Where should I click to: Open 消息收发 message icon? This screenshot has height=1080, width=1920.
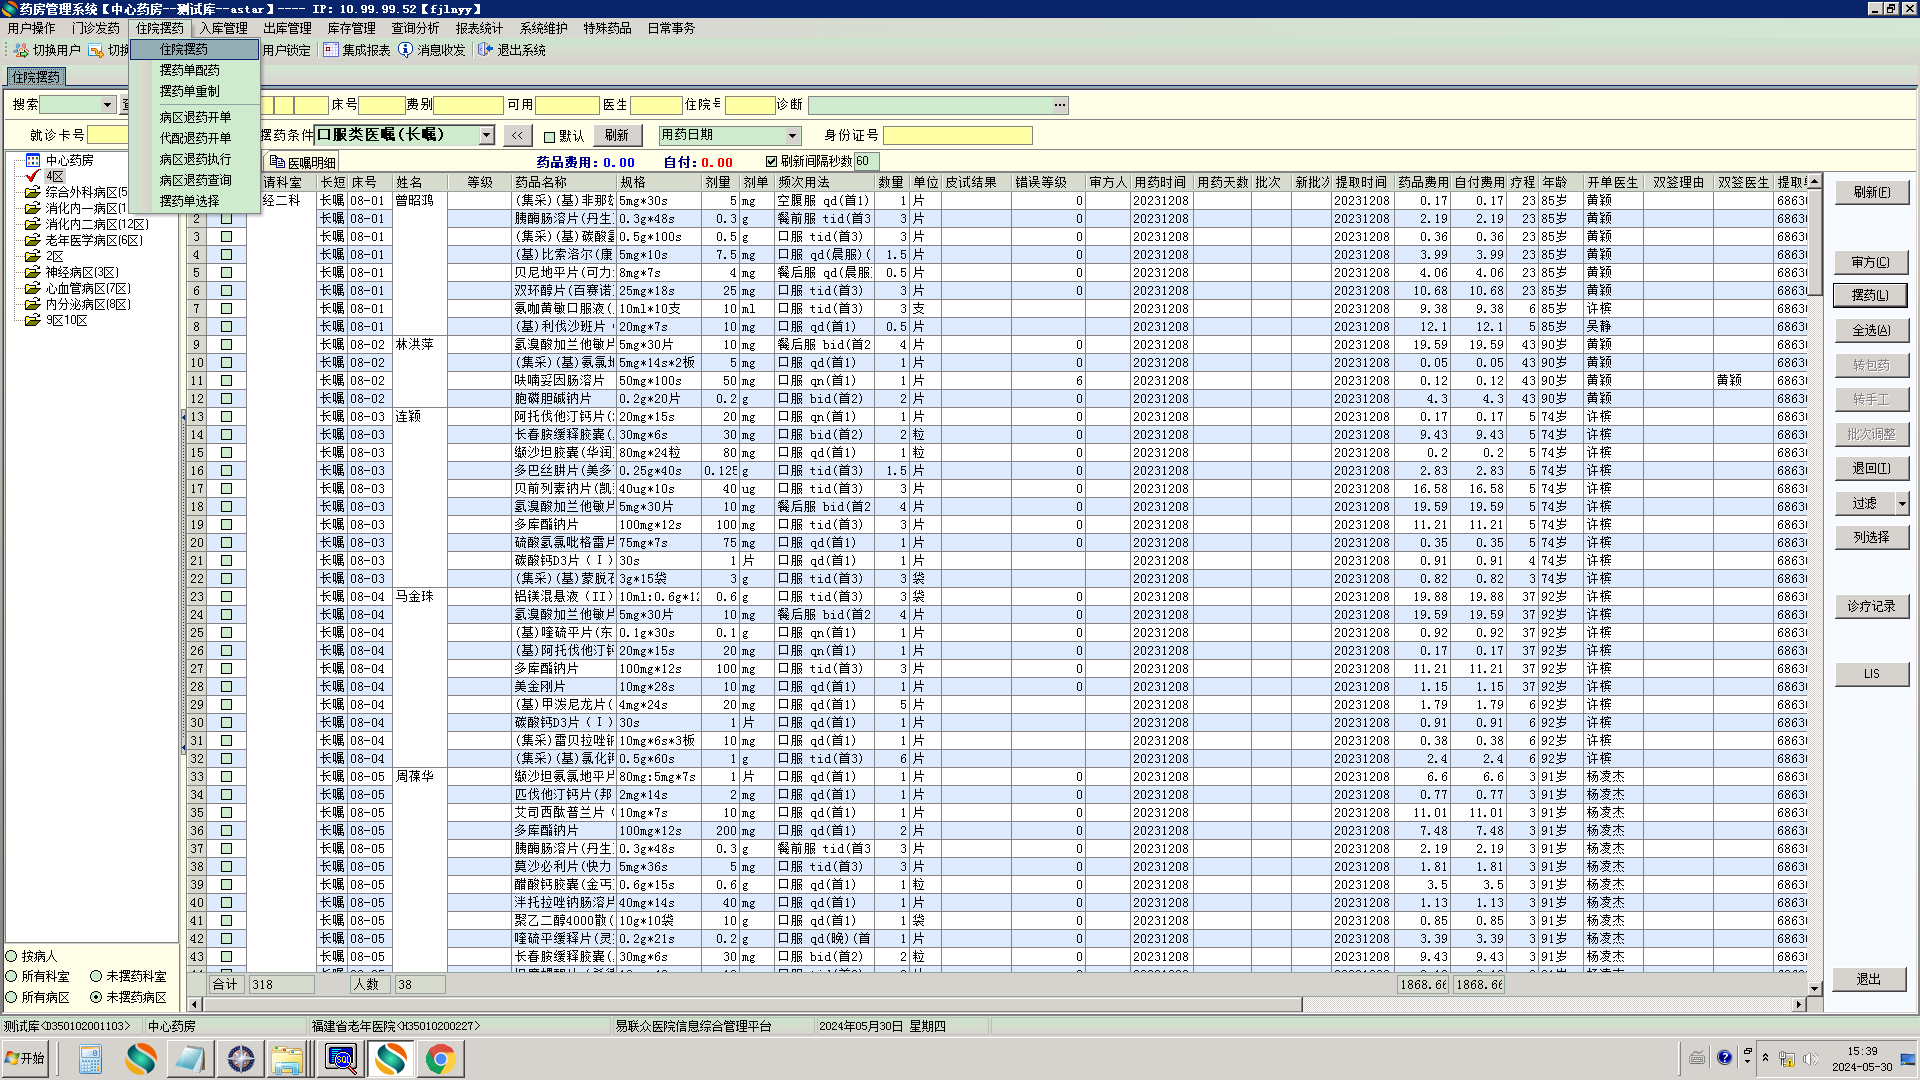tap(405, 50)
